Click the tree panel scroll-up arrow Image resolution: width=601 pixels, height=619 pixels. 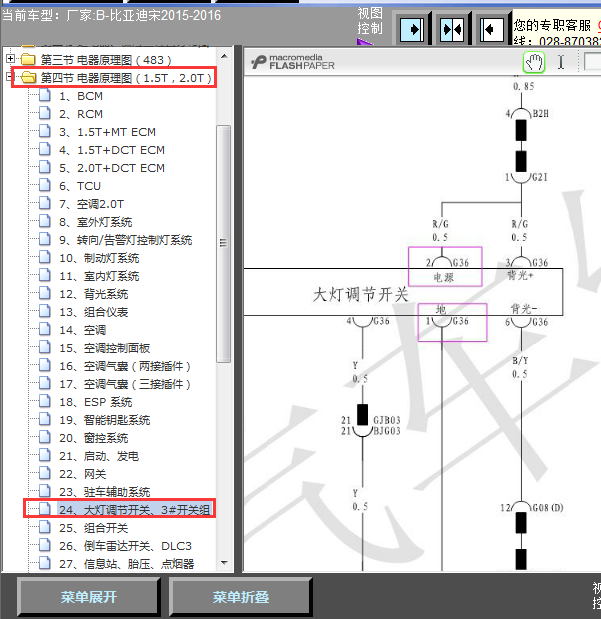[x=224, y=56]
